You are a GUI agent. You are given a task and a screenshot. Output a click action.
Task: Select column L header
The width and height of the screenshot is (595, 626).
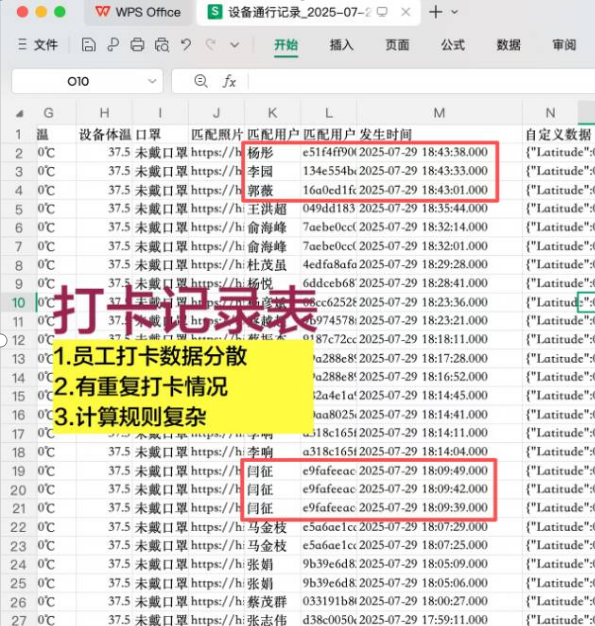pyautogui.click(x=329, y=113)
